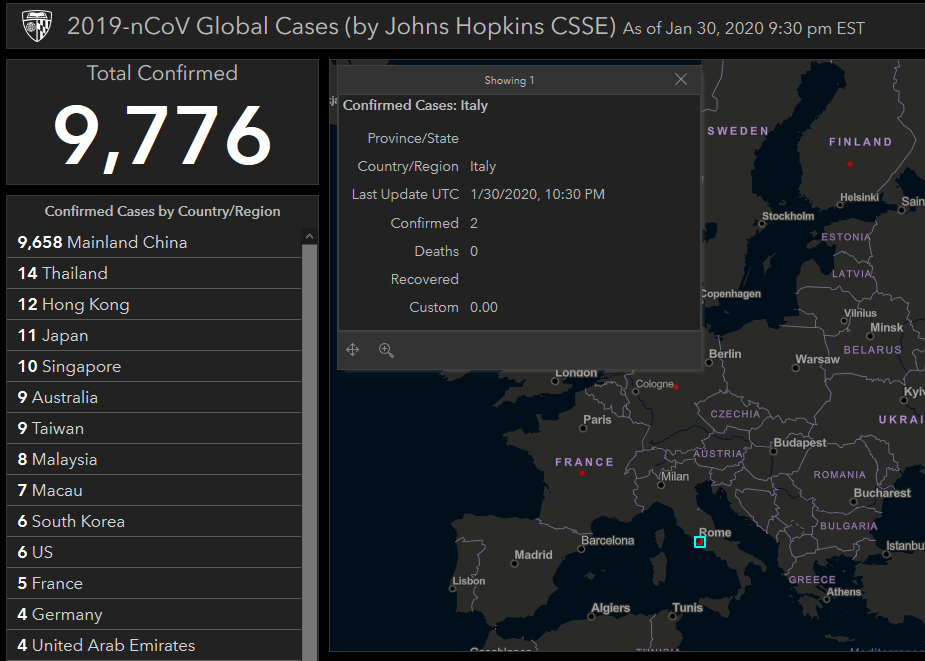925x661 pixels.
Task: Click the red case dot near Cologne
Action: pos(676,387)
